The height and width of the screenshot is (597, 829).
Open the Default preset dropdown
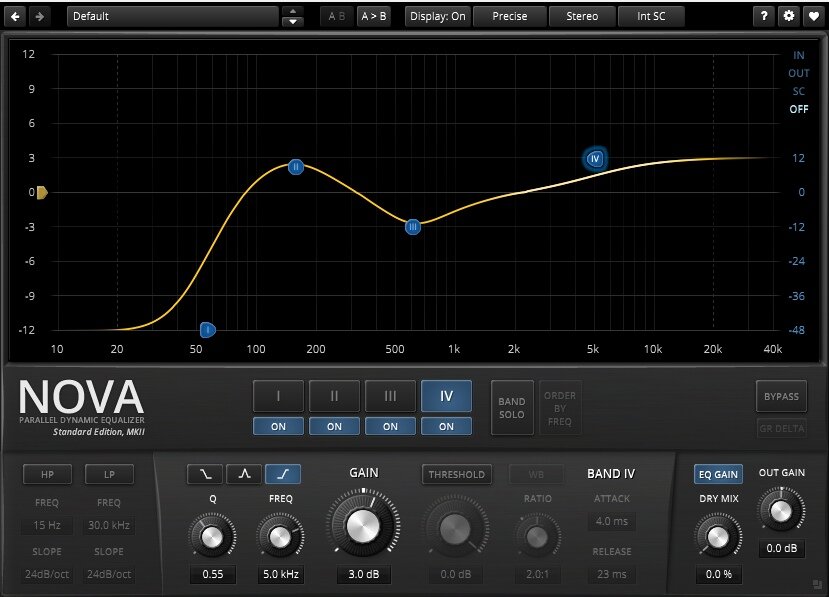pyautogui.click(x=172, y=16)
